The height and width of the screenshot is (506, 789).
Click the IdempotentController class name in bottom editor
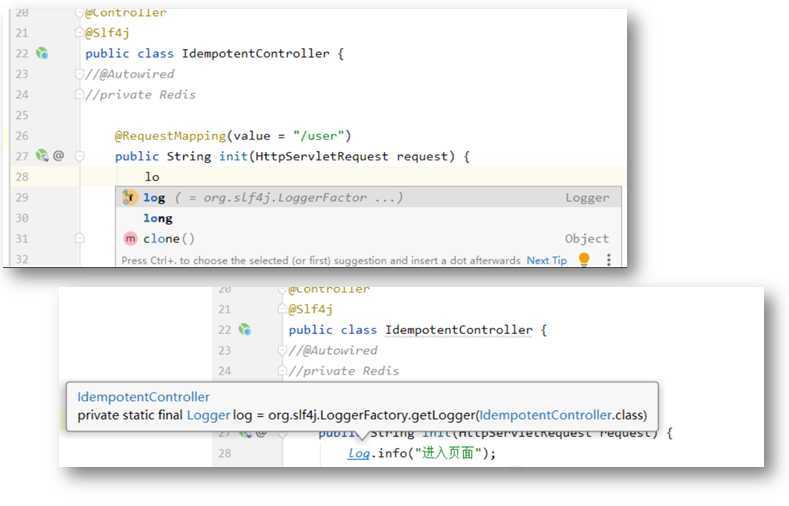point(459,330)
